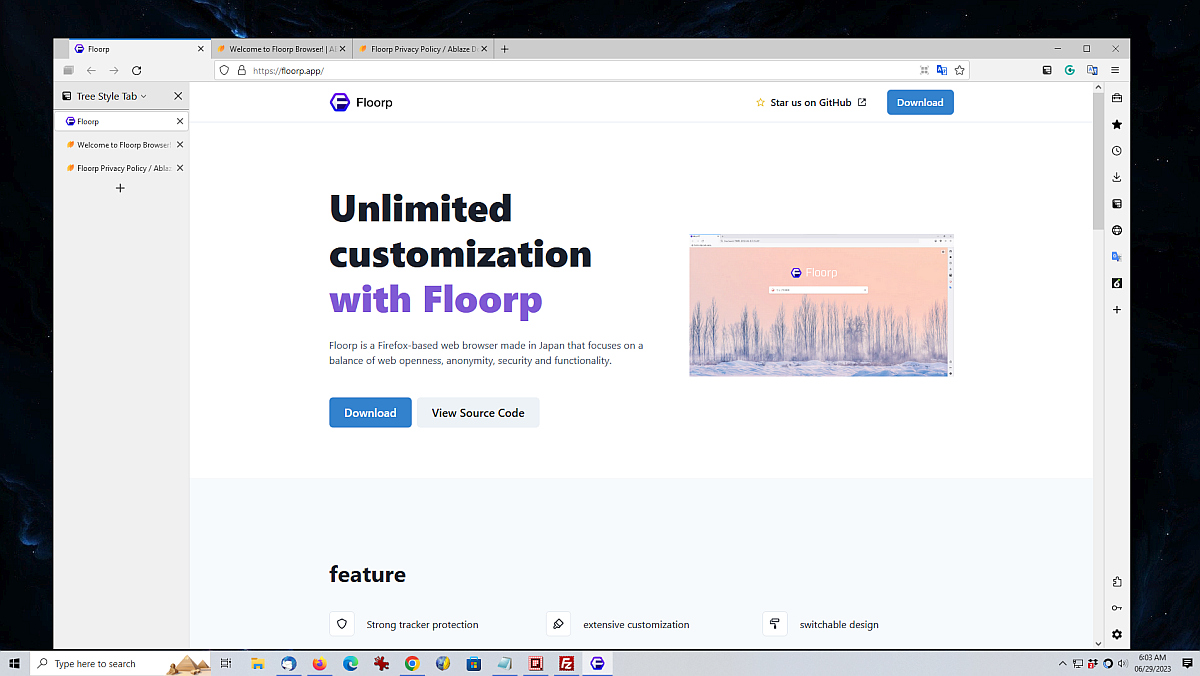Image resolution: width=1200 pixels, height=676 pixels.
Task: Click the tracking protection shield icon
Action: point(224,71)
